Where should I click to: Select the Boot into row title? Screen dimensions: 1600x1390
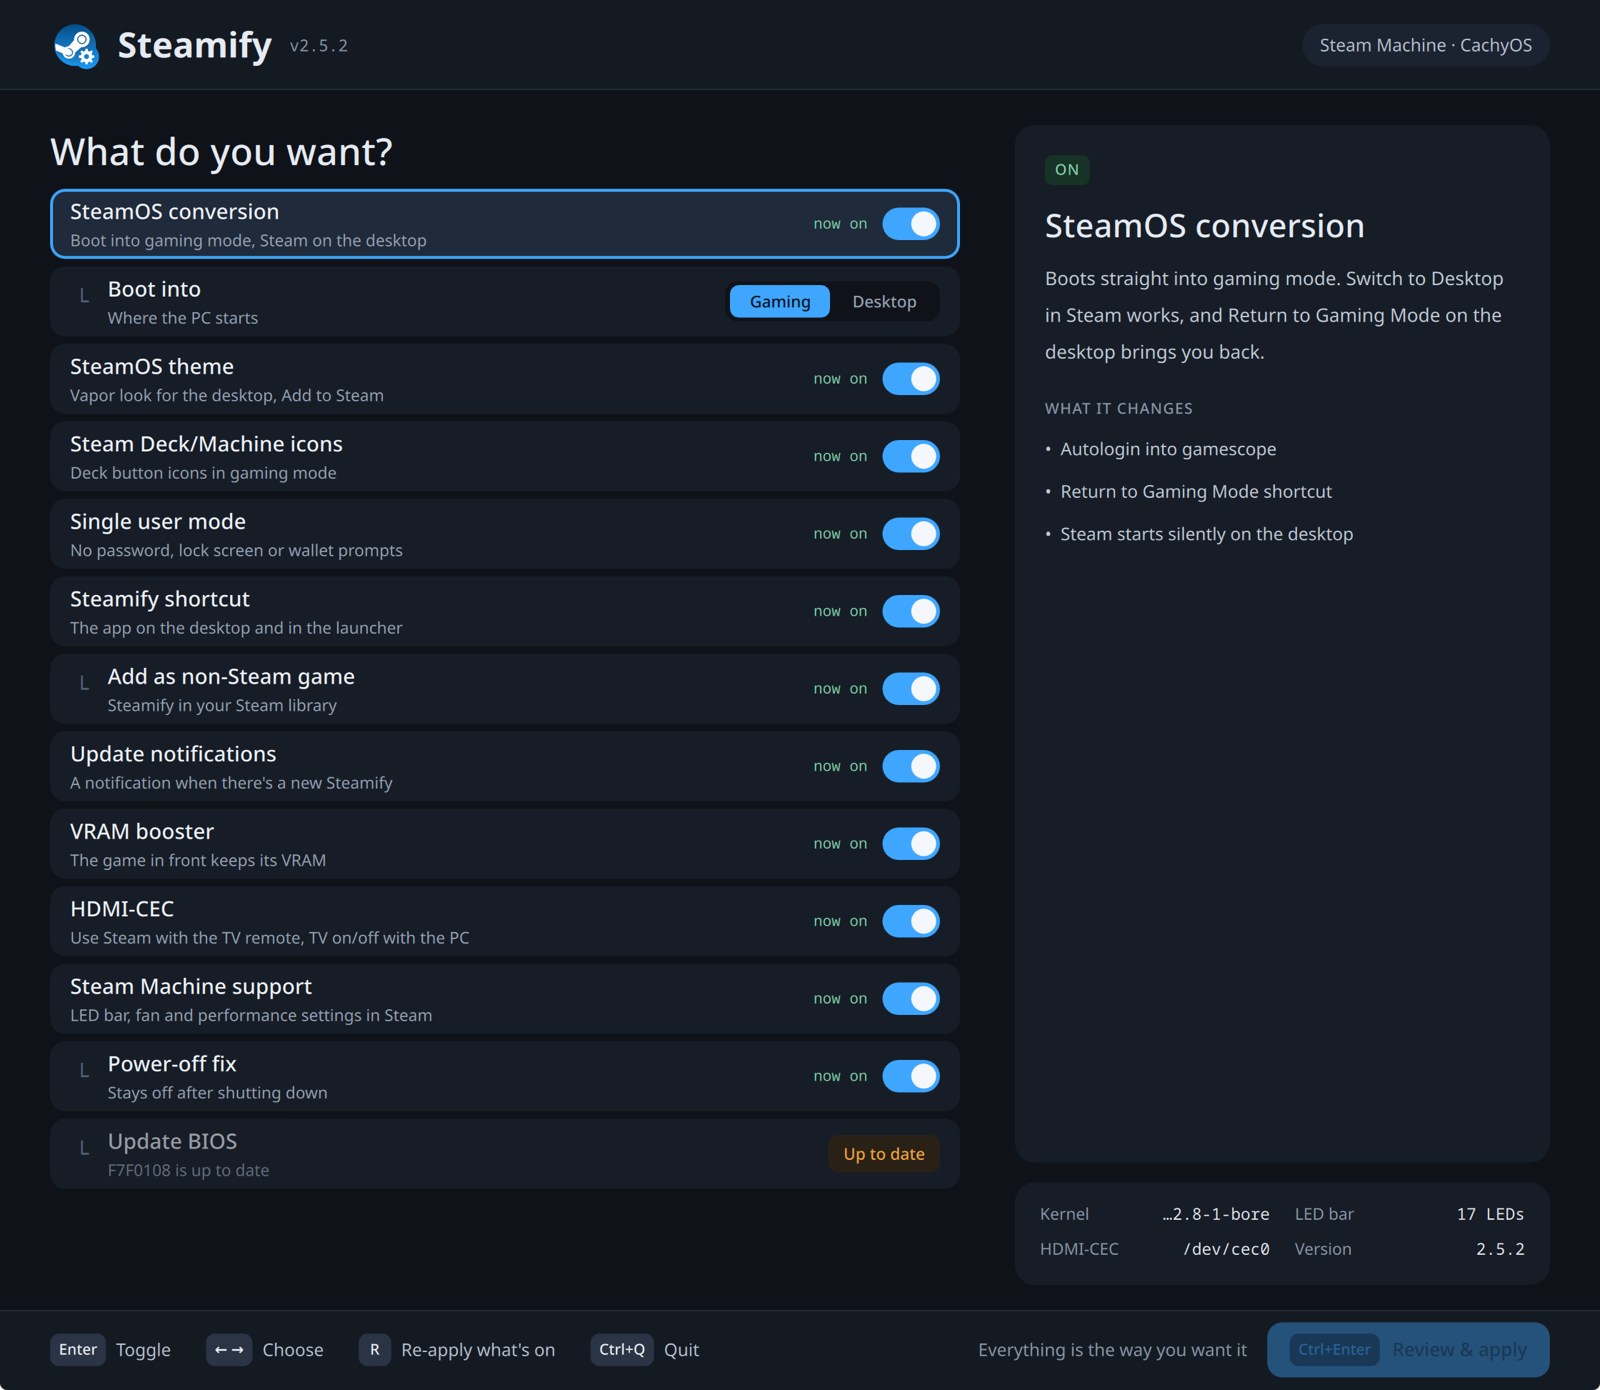154,289
